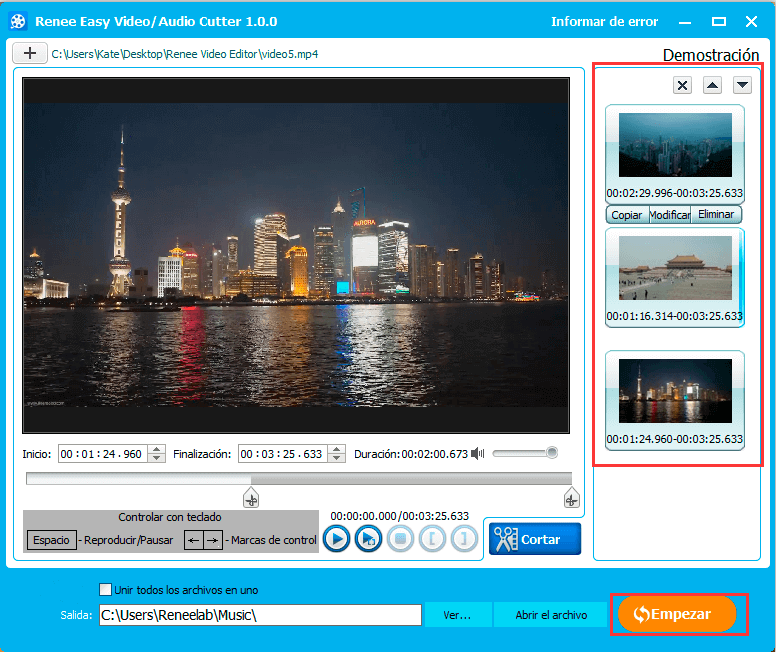Click the Inicio time input field
The image size is (776, 652).
click(102, 453)
